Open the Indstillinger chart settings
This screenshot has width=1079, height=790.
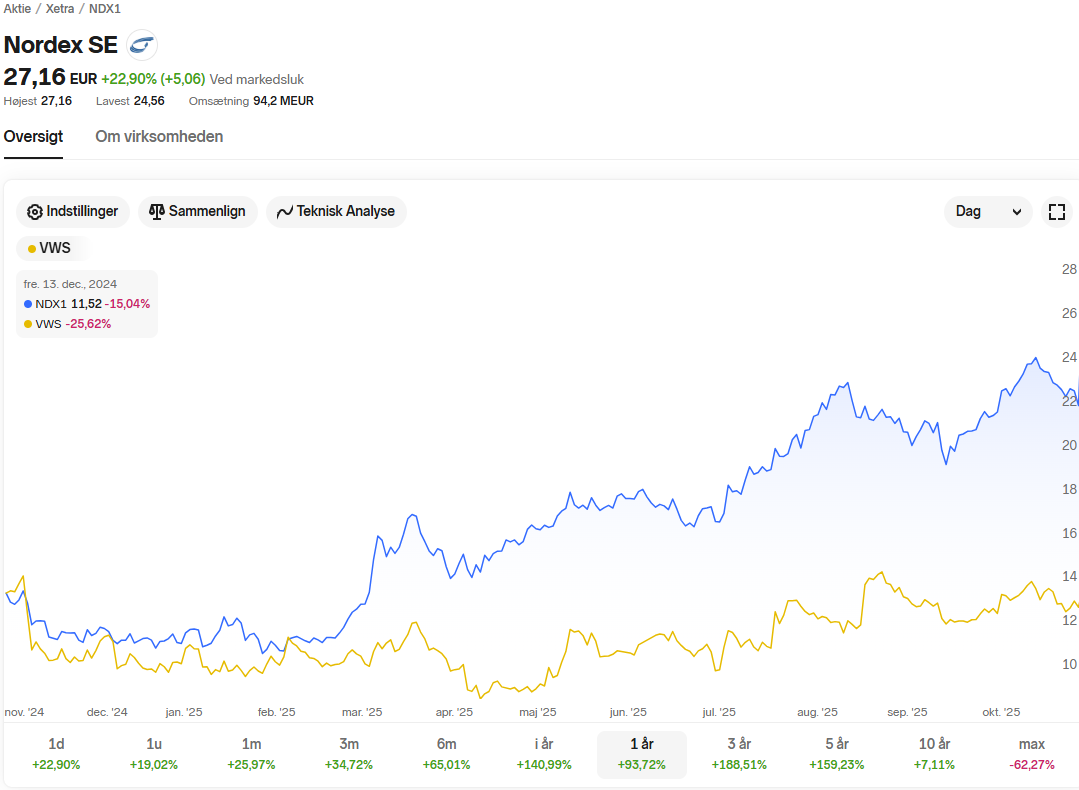coord(72,211)
